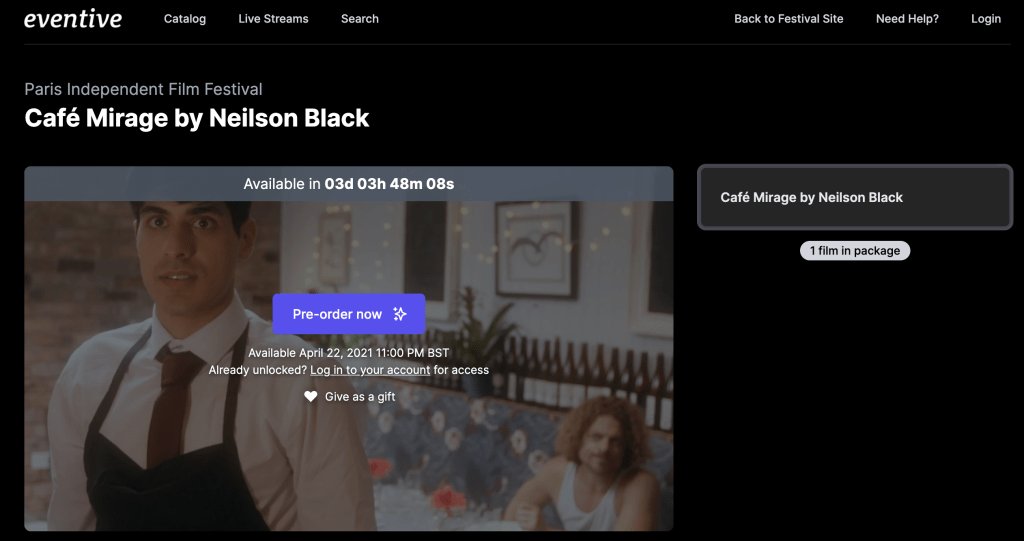Select Give as a gift option
The height and width of the screenshot is (541, 1024).
point(349,397)
